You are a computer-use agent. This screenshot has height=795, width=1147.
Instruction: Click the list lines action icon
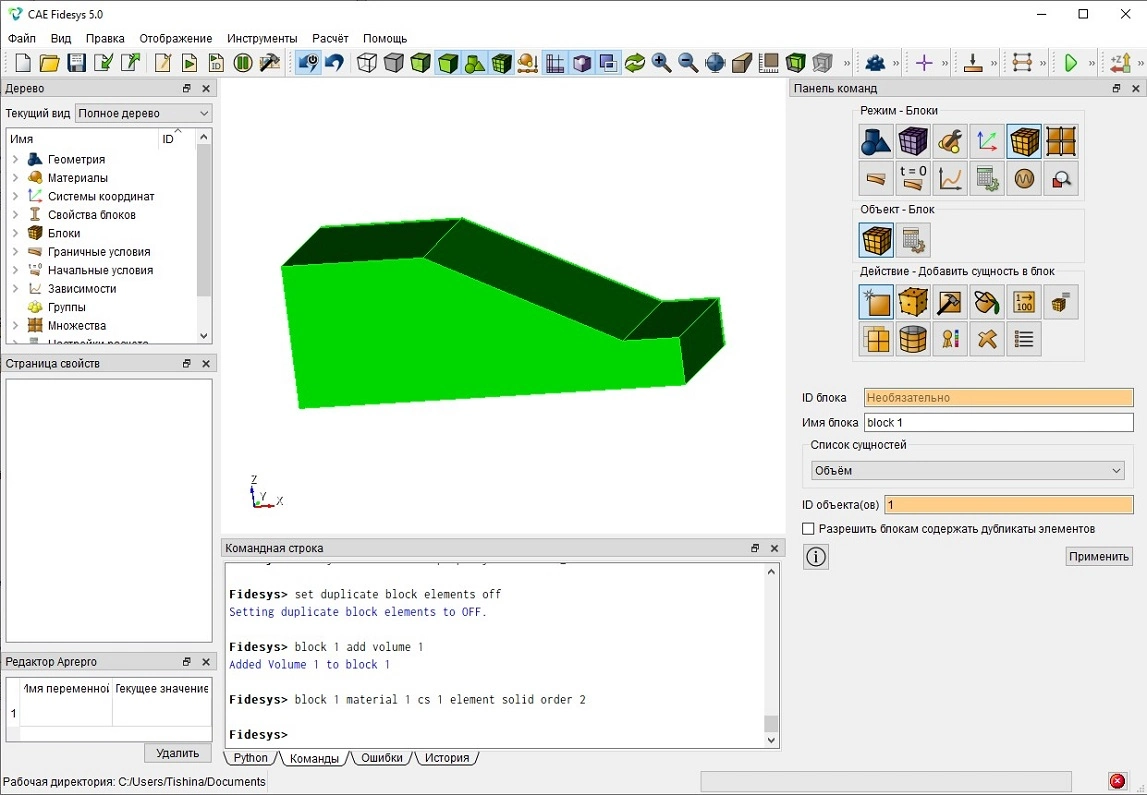point(1024,339)
